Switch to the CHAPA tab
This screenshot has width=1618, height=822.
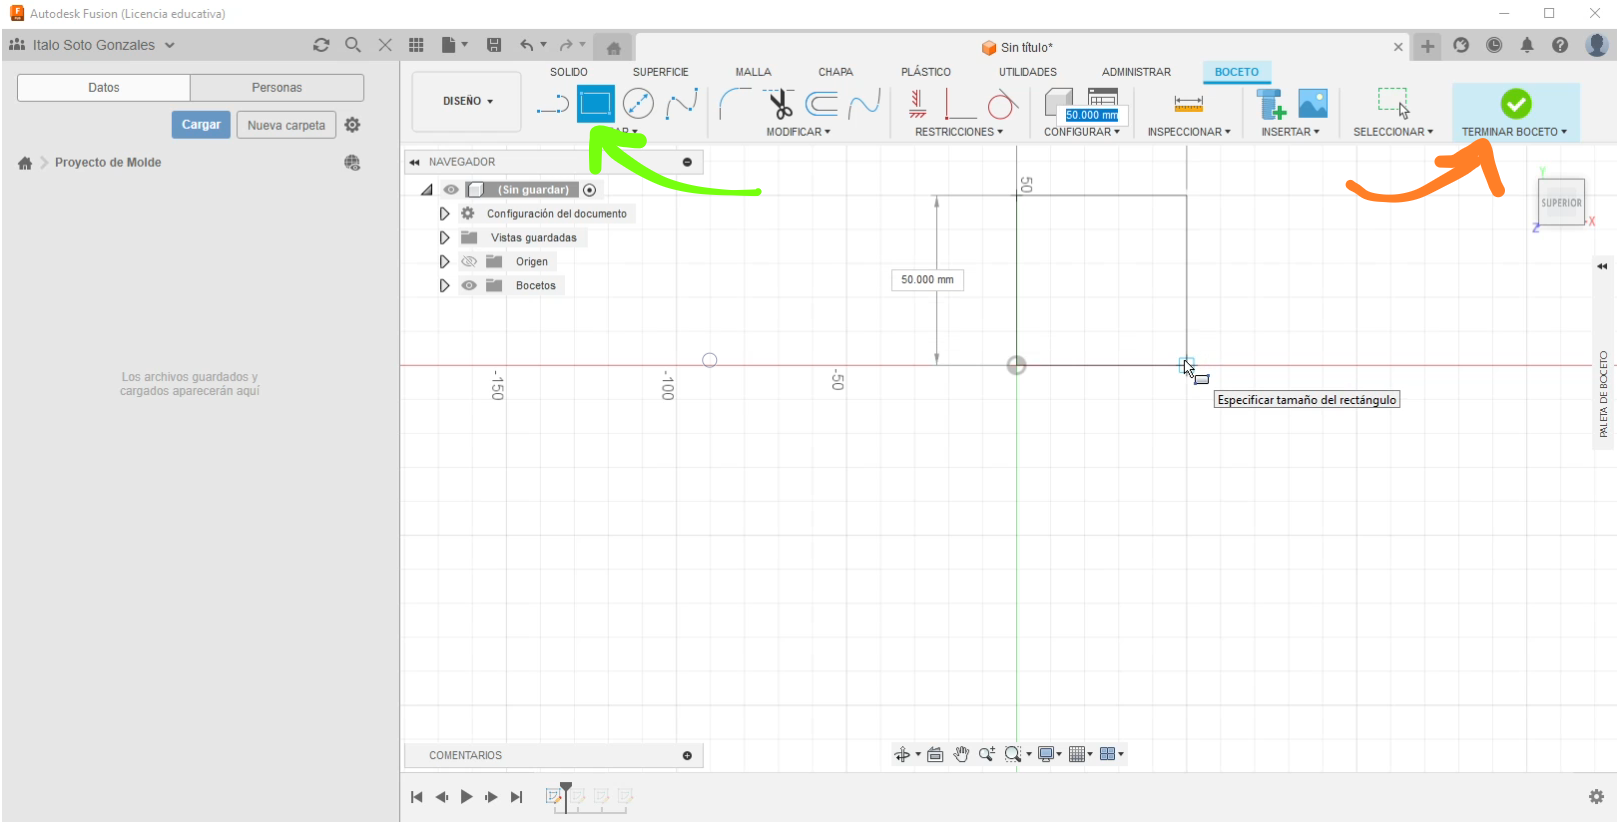[x=836, y=72]
